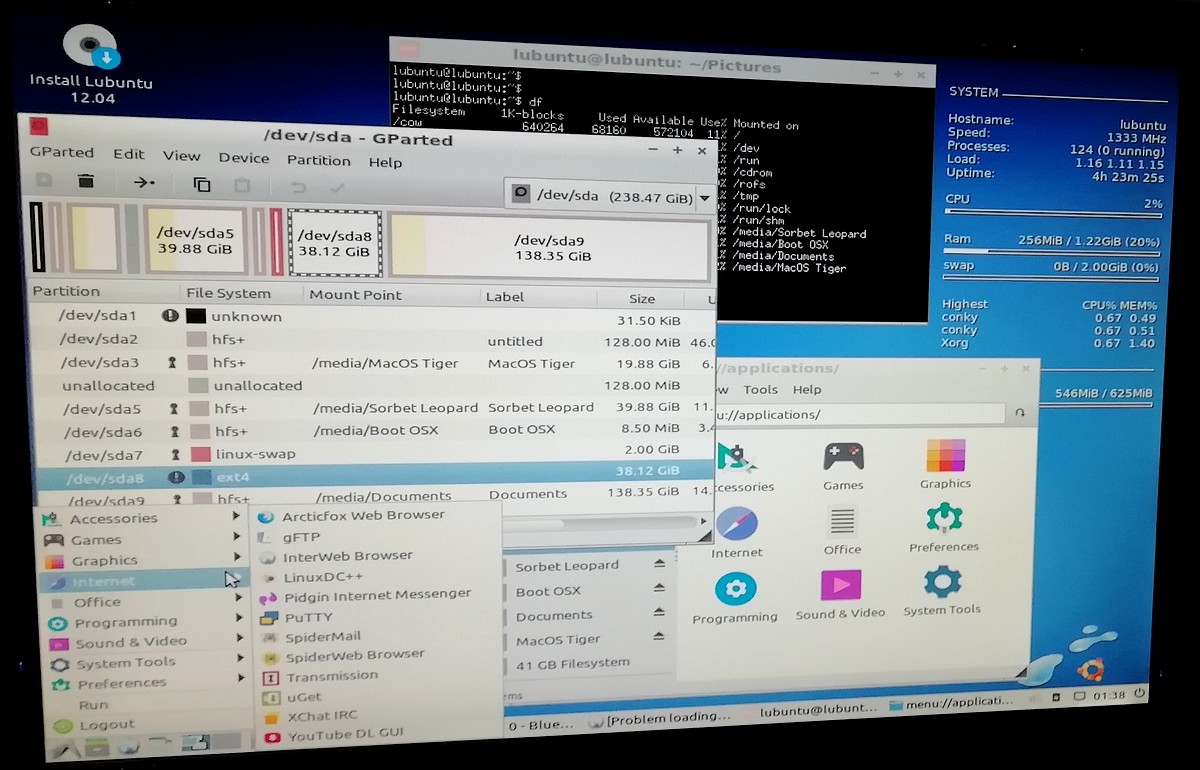Click the menu://applications/ address field
The image size is (1200, 770).
(860, 414)
